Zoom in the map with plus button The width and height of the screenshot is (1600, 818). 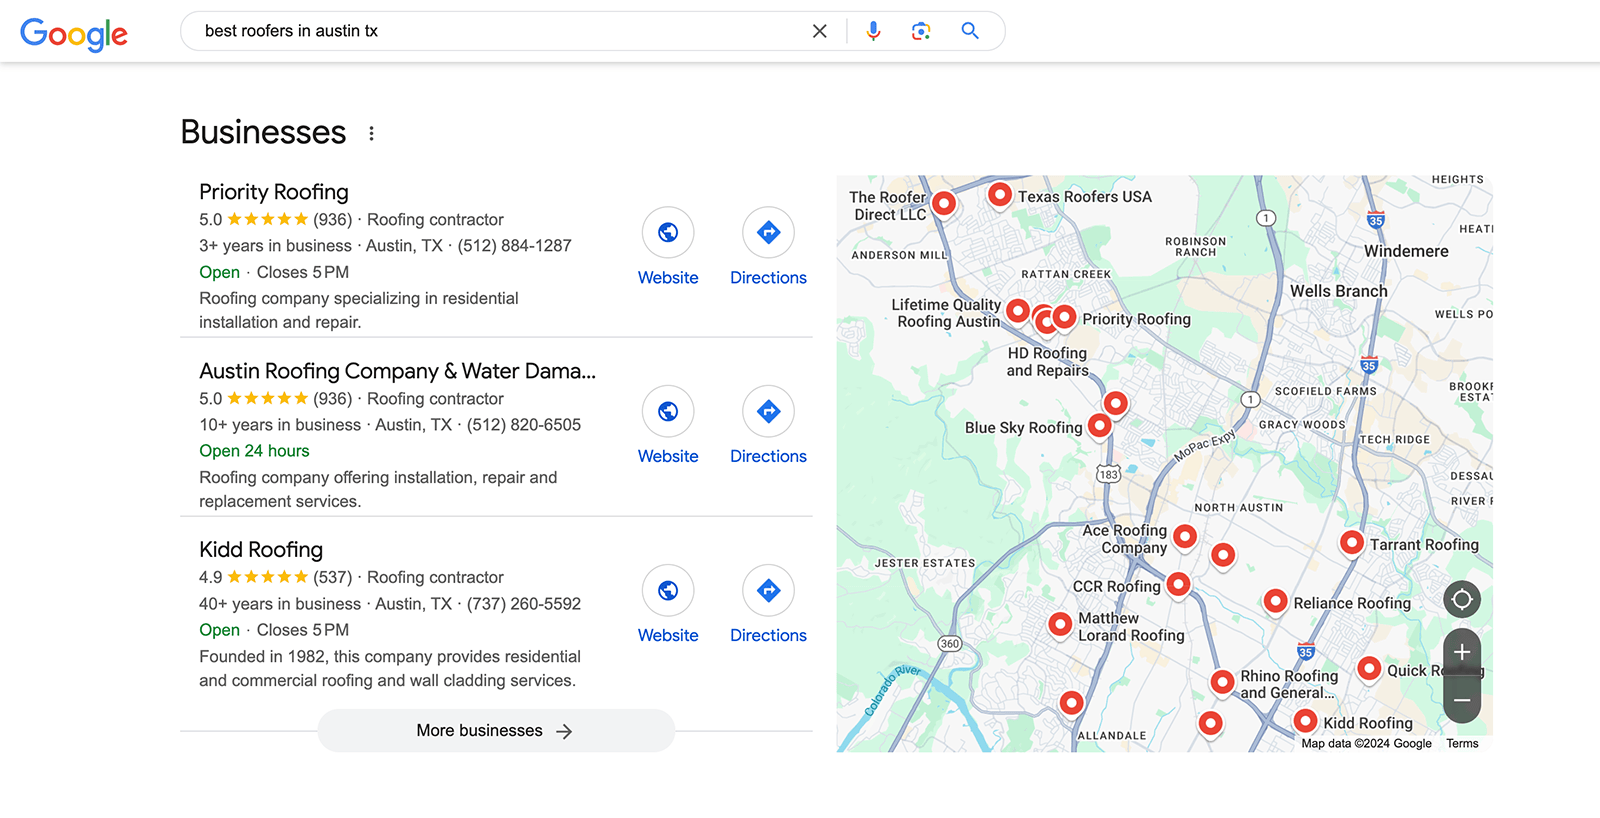(x=1462, y=652)
